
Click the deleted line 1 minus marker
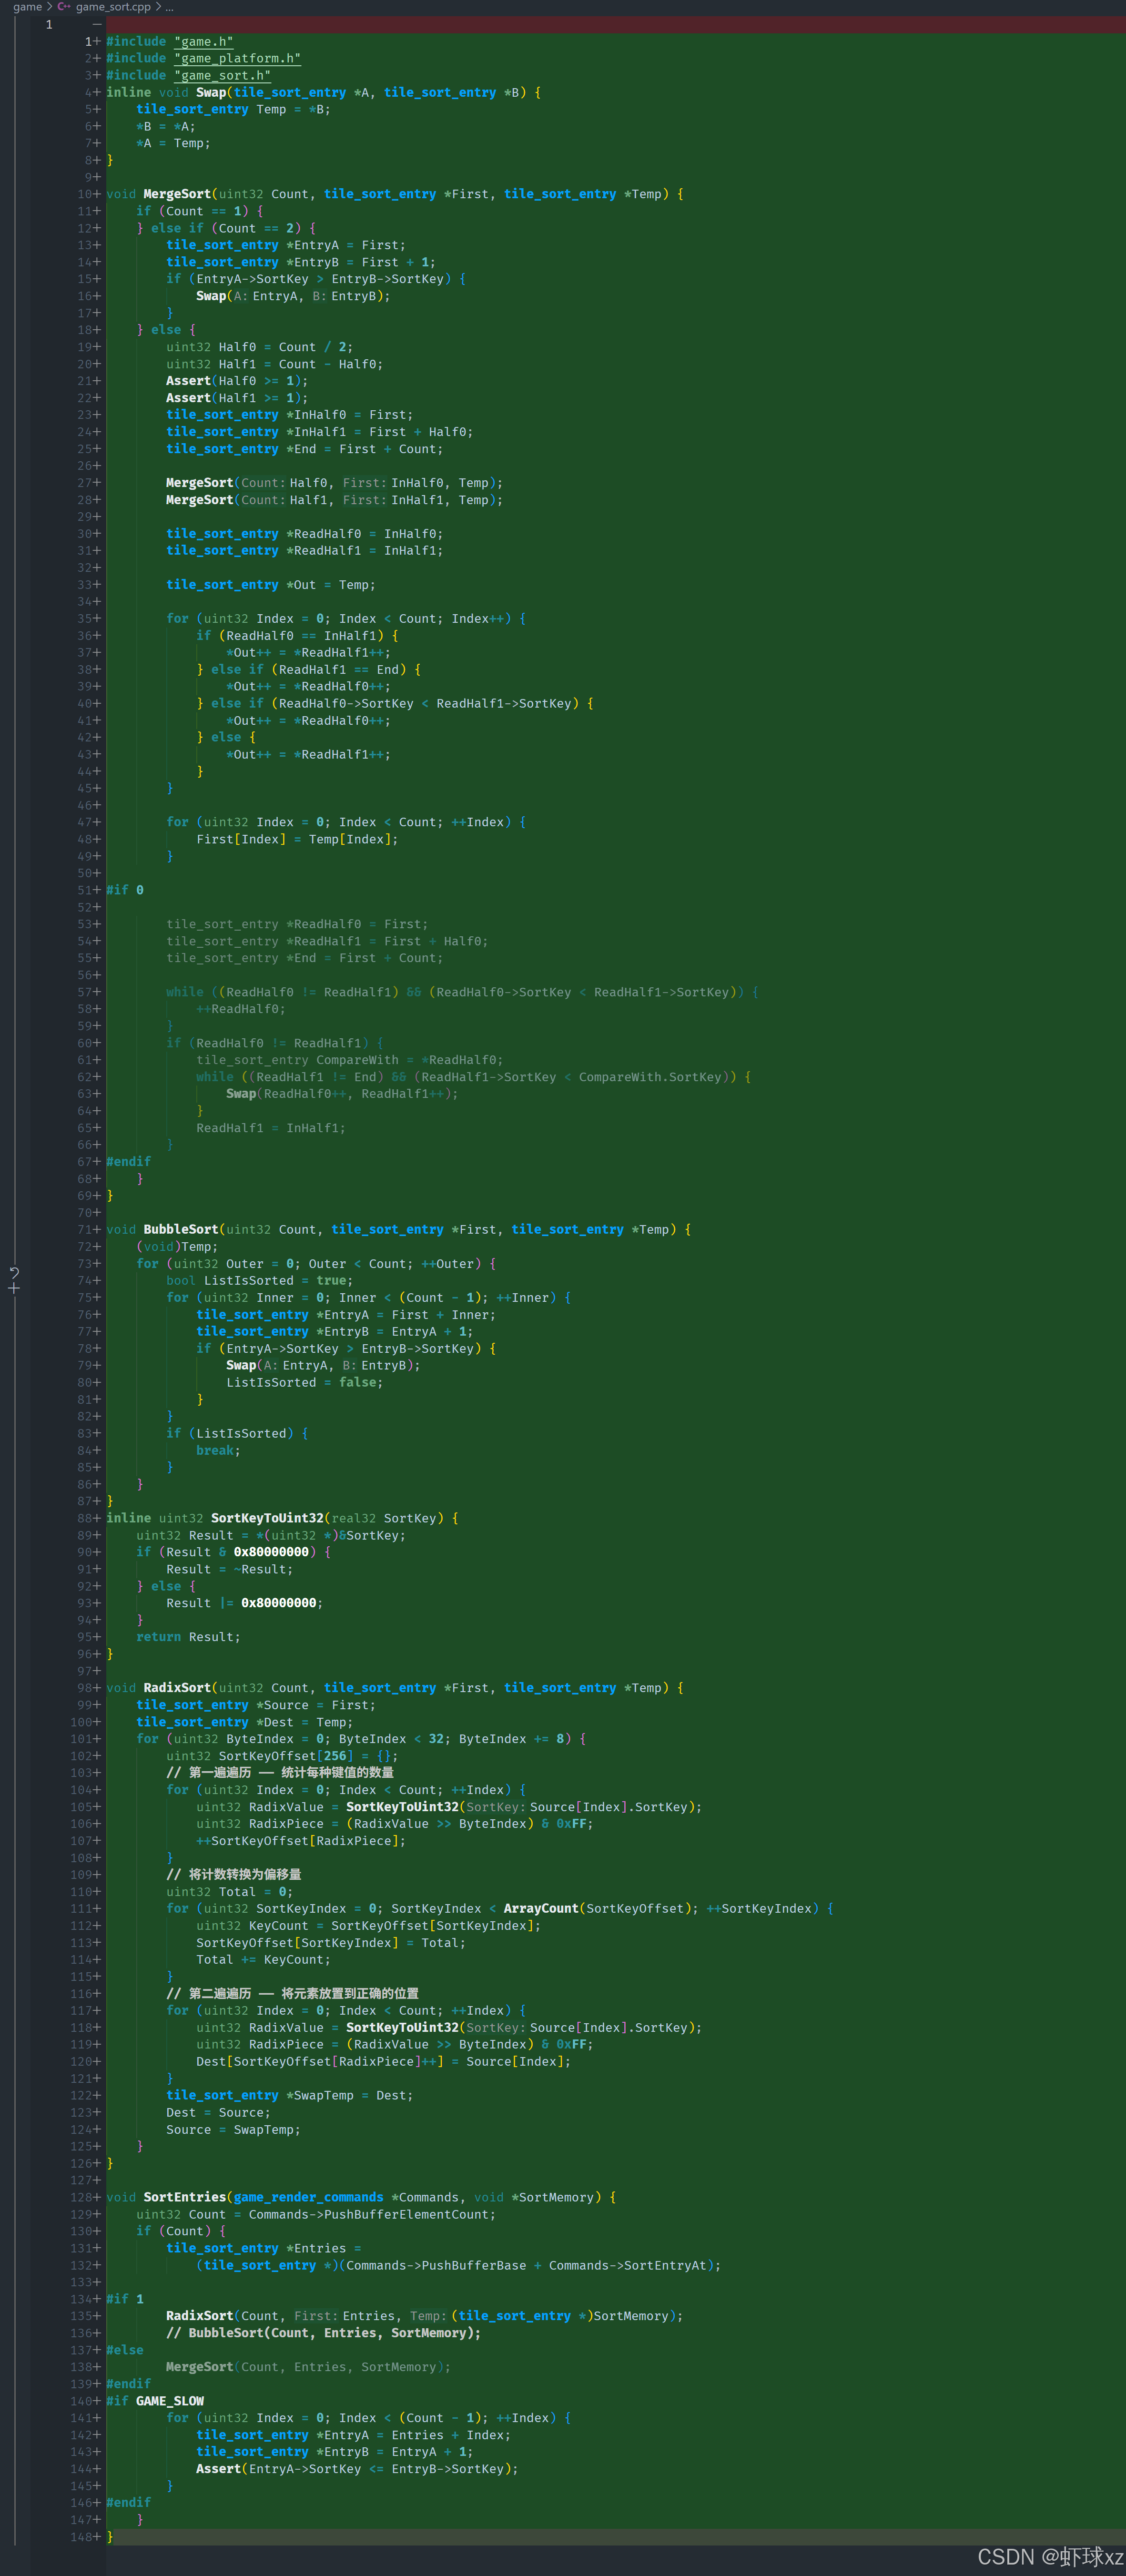[97, 24]
